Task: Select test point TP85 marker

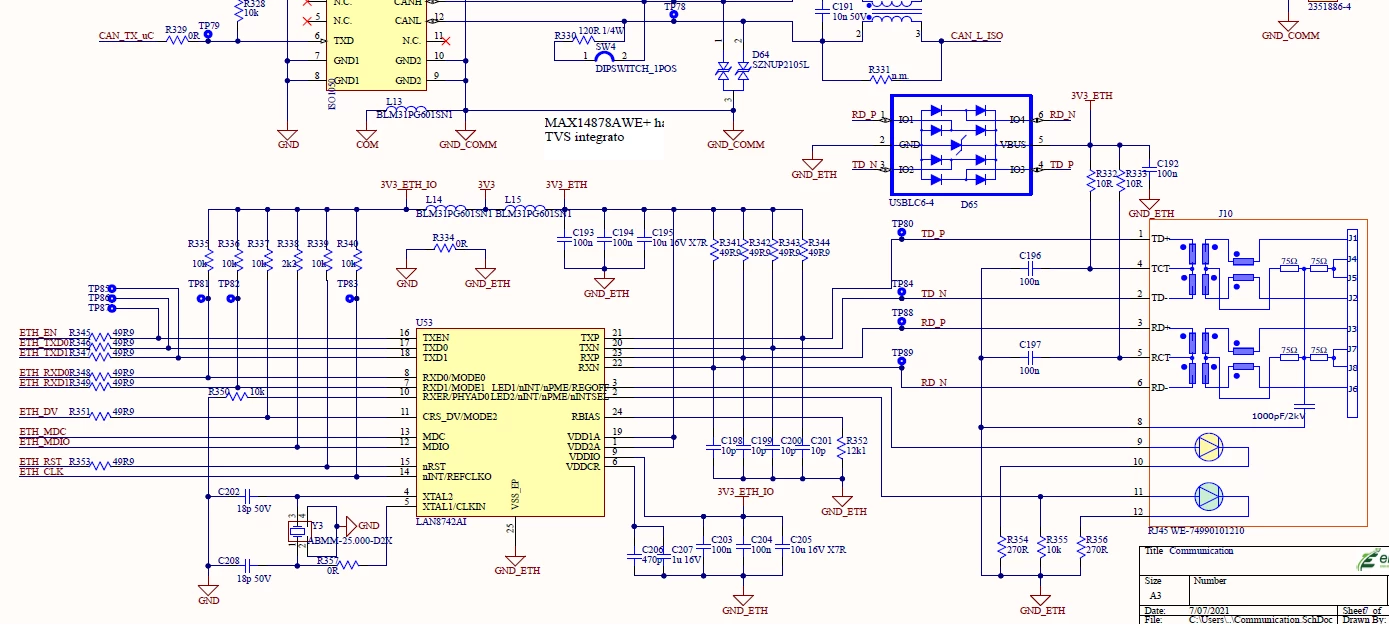Action: coord(112,288)
